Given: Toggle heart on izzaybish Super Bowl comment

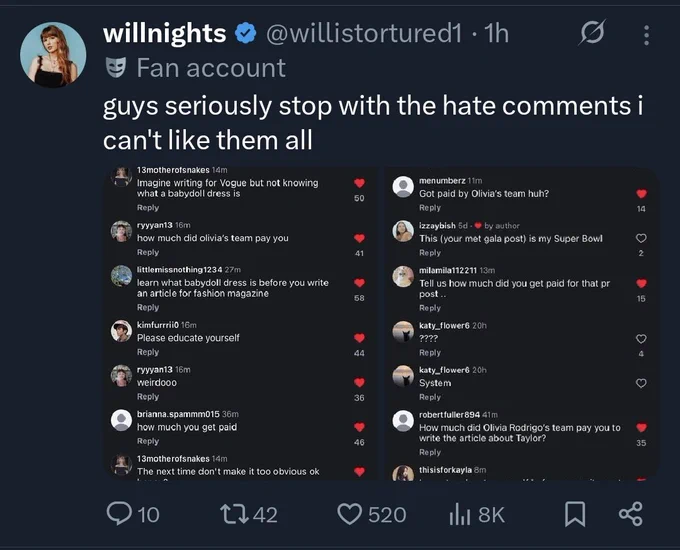Looking at the screenshot, I should [641, 238].
